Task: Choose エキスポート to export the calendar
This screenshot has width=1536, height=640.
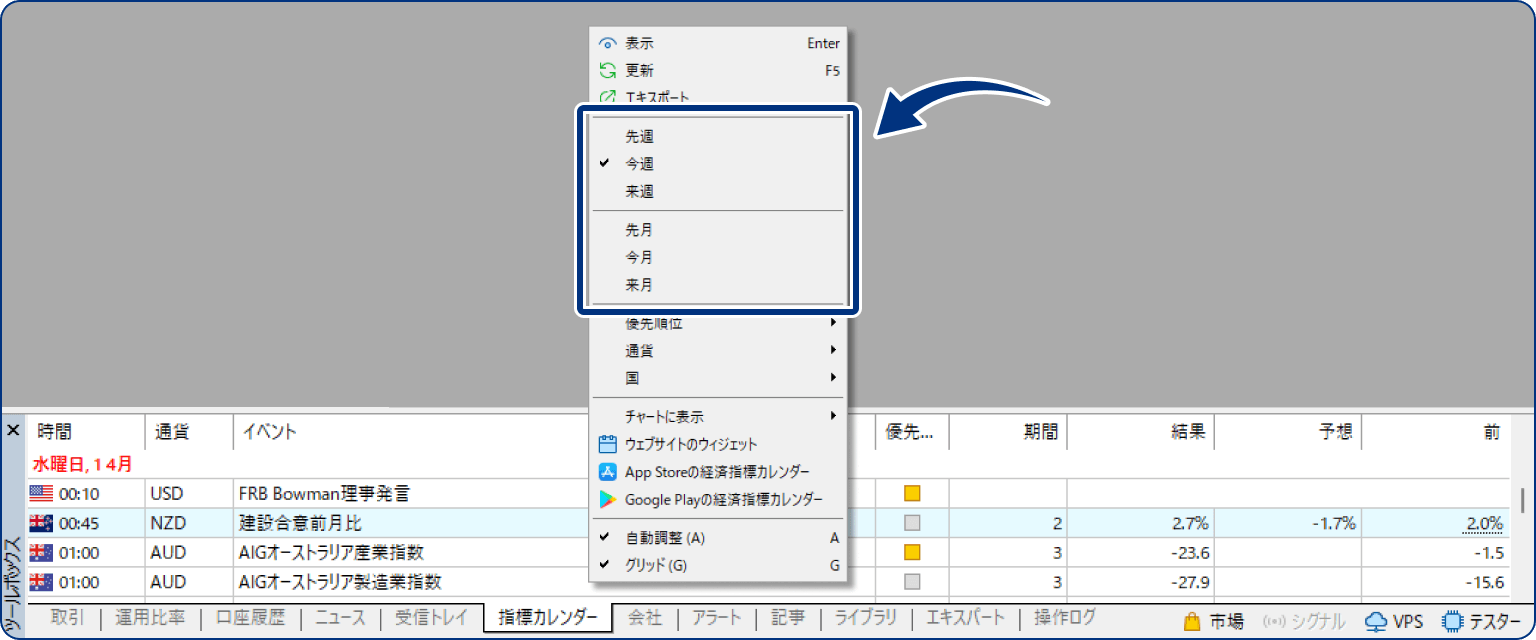Action: [655, 97]
